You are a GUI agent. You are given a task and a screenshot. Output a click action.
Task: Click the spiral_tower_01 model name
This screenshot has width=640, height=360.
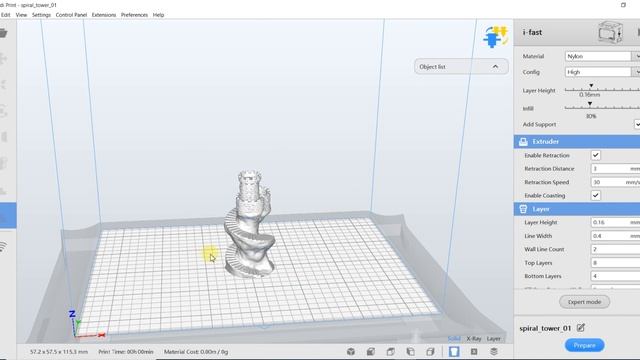click(545, 328)
